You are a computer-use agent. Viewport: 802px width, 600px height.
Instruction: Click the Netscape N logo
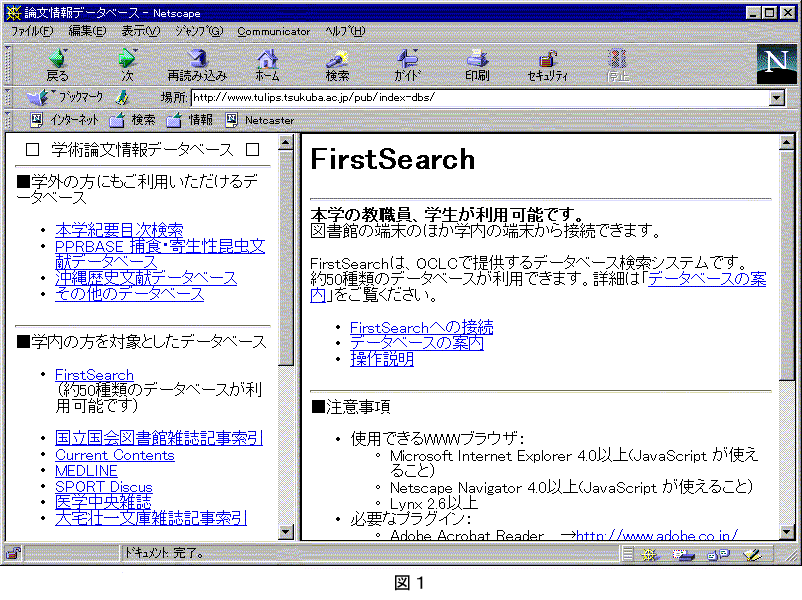pos(776,64)
